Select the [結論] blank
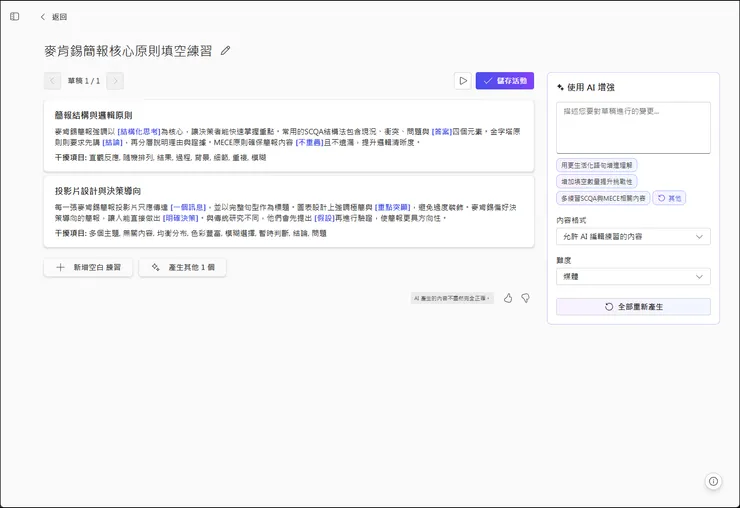The image size is (740, 508). click(112, 142)
